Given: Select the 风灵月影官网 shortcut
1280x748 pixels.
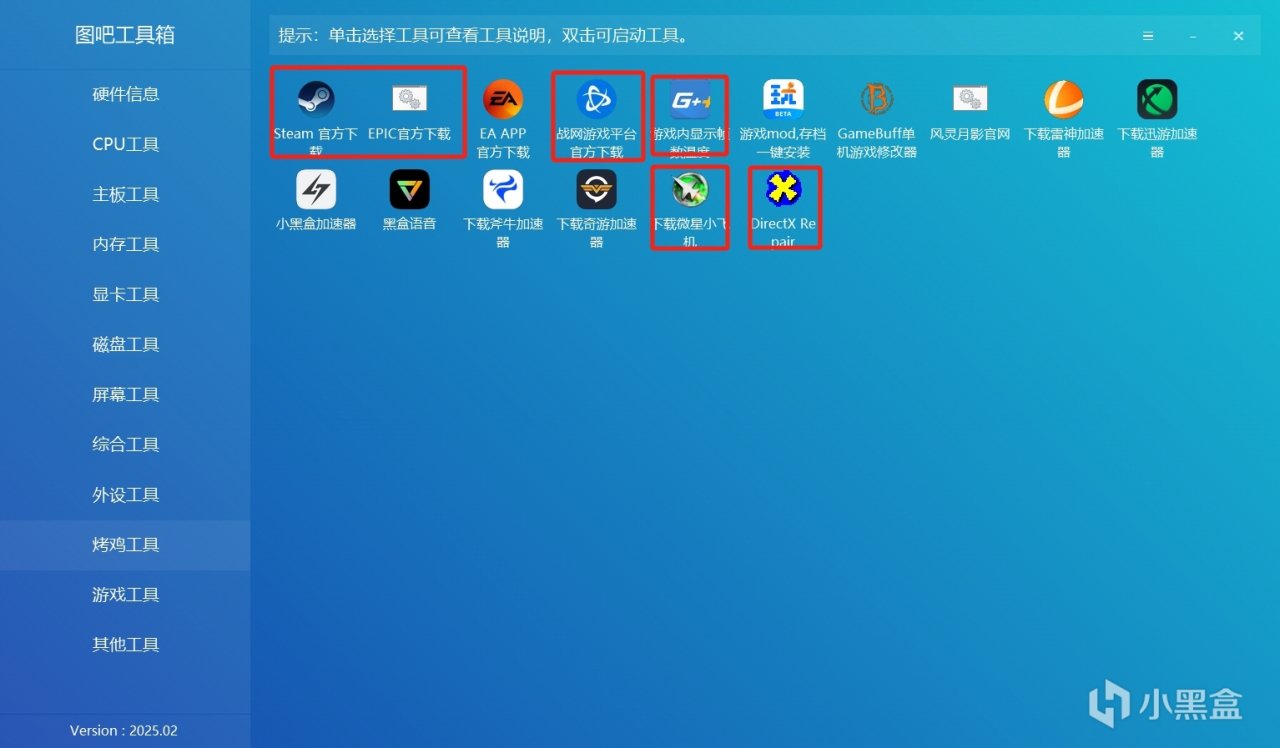Looking at the screenshot, I should (970, 99).
